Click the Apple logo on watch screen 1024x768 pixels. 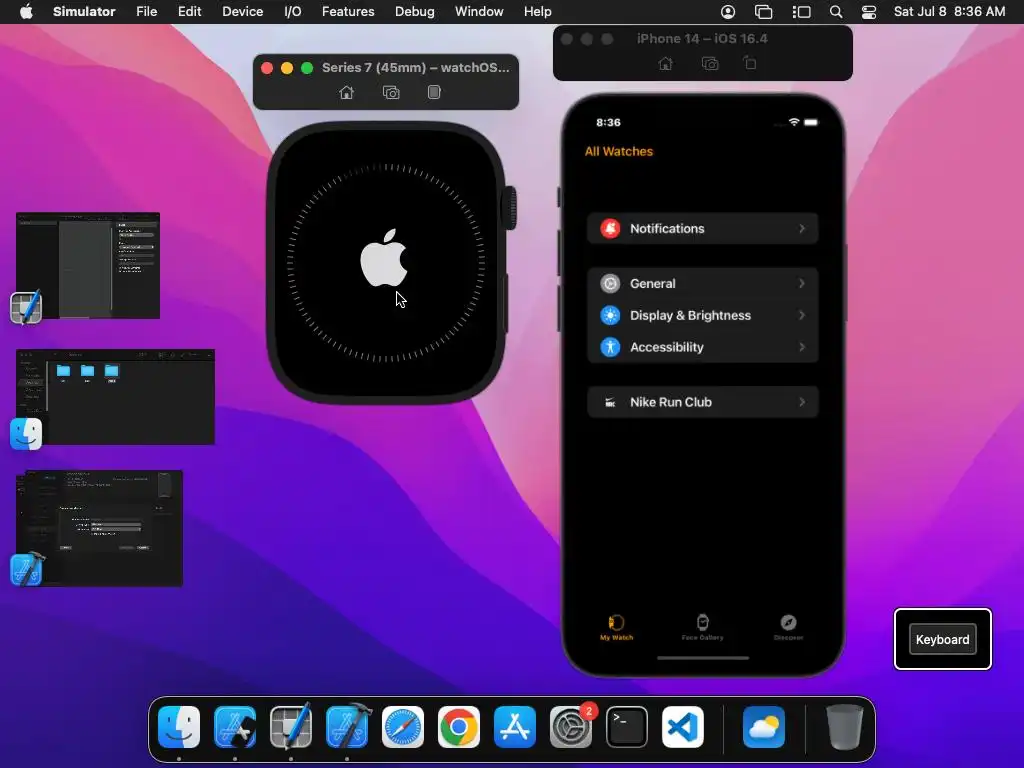pyautogui.click(x=384, y=258)
